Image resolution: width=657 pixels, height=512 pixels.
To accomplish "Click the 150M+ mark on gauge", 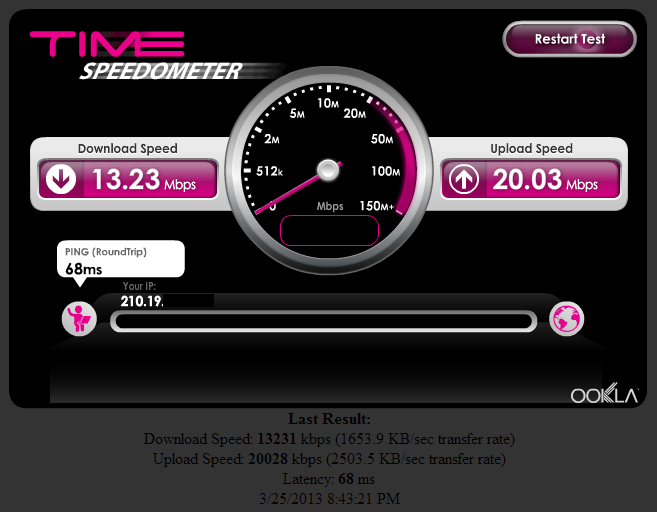I will 376,206.
